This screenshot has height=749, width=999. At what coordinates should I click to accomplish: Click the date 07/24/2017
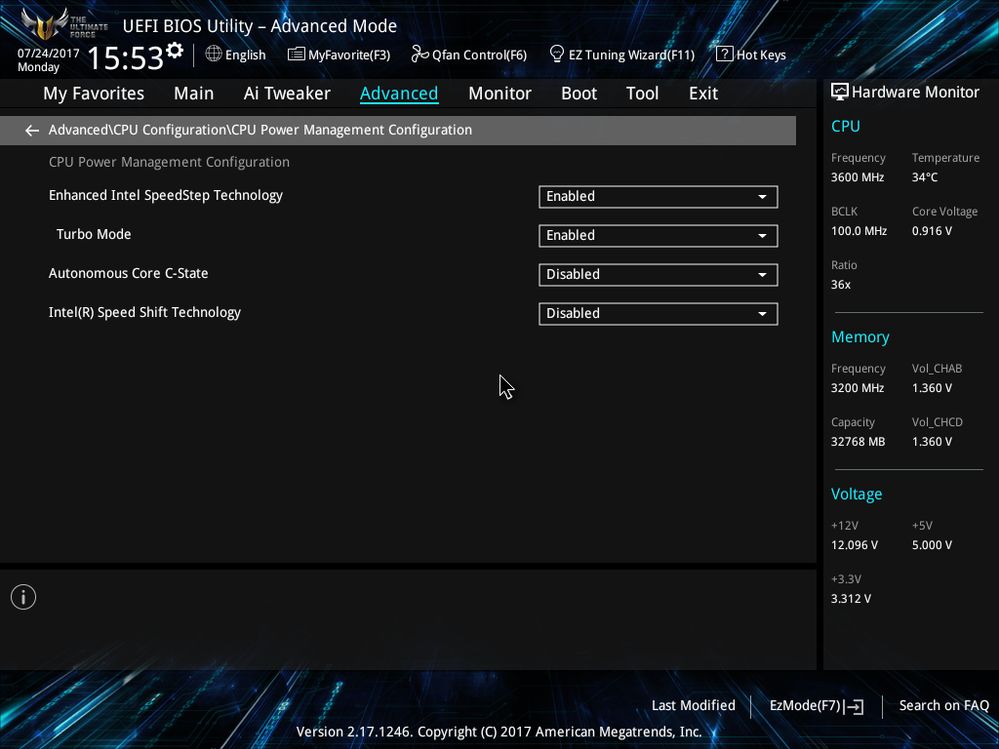48,54
